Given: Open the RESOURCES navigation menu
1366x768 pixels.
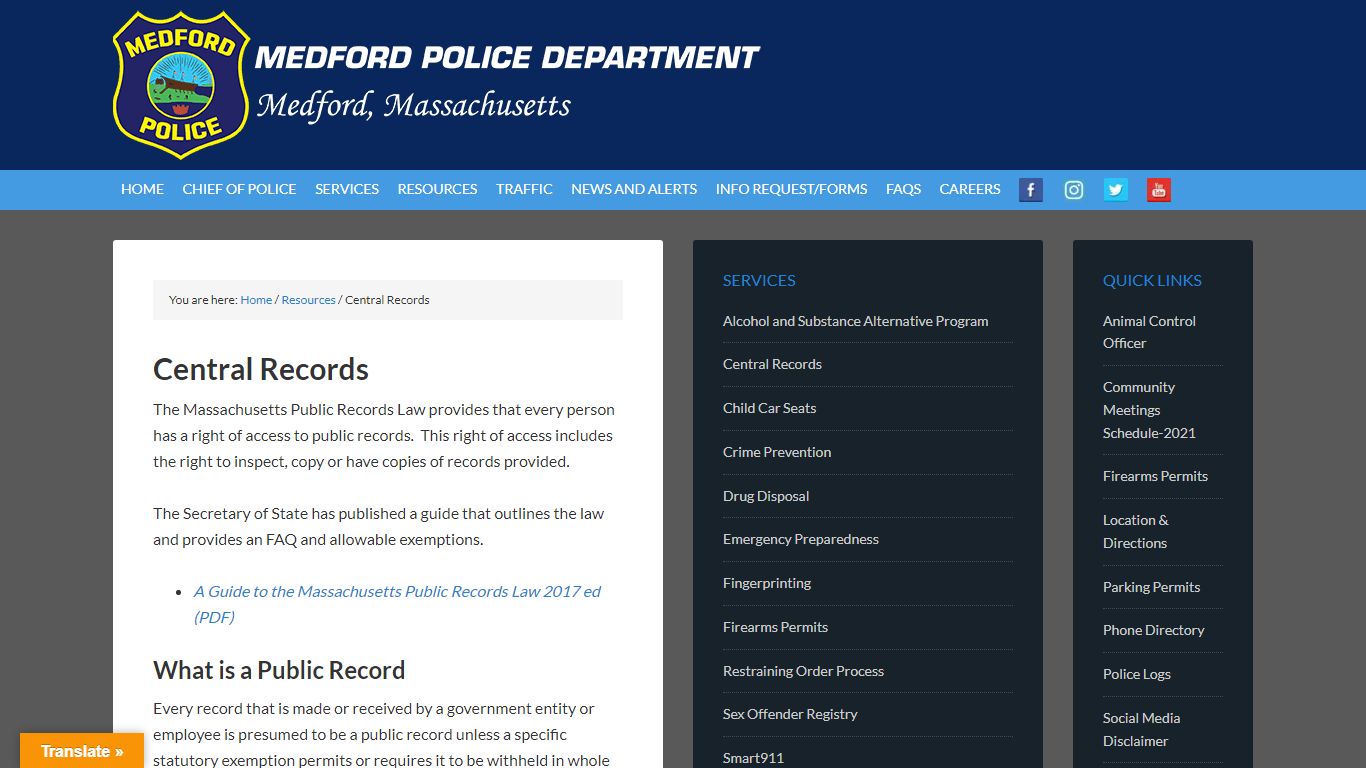Looking at the screenshot, I should [437, 189].
